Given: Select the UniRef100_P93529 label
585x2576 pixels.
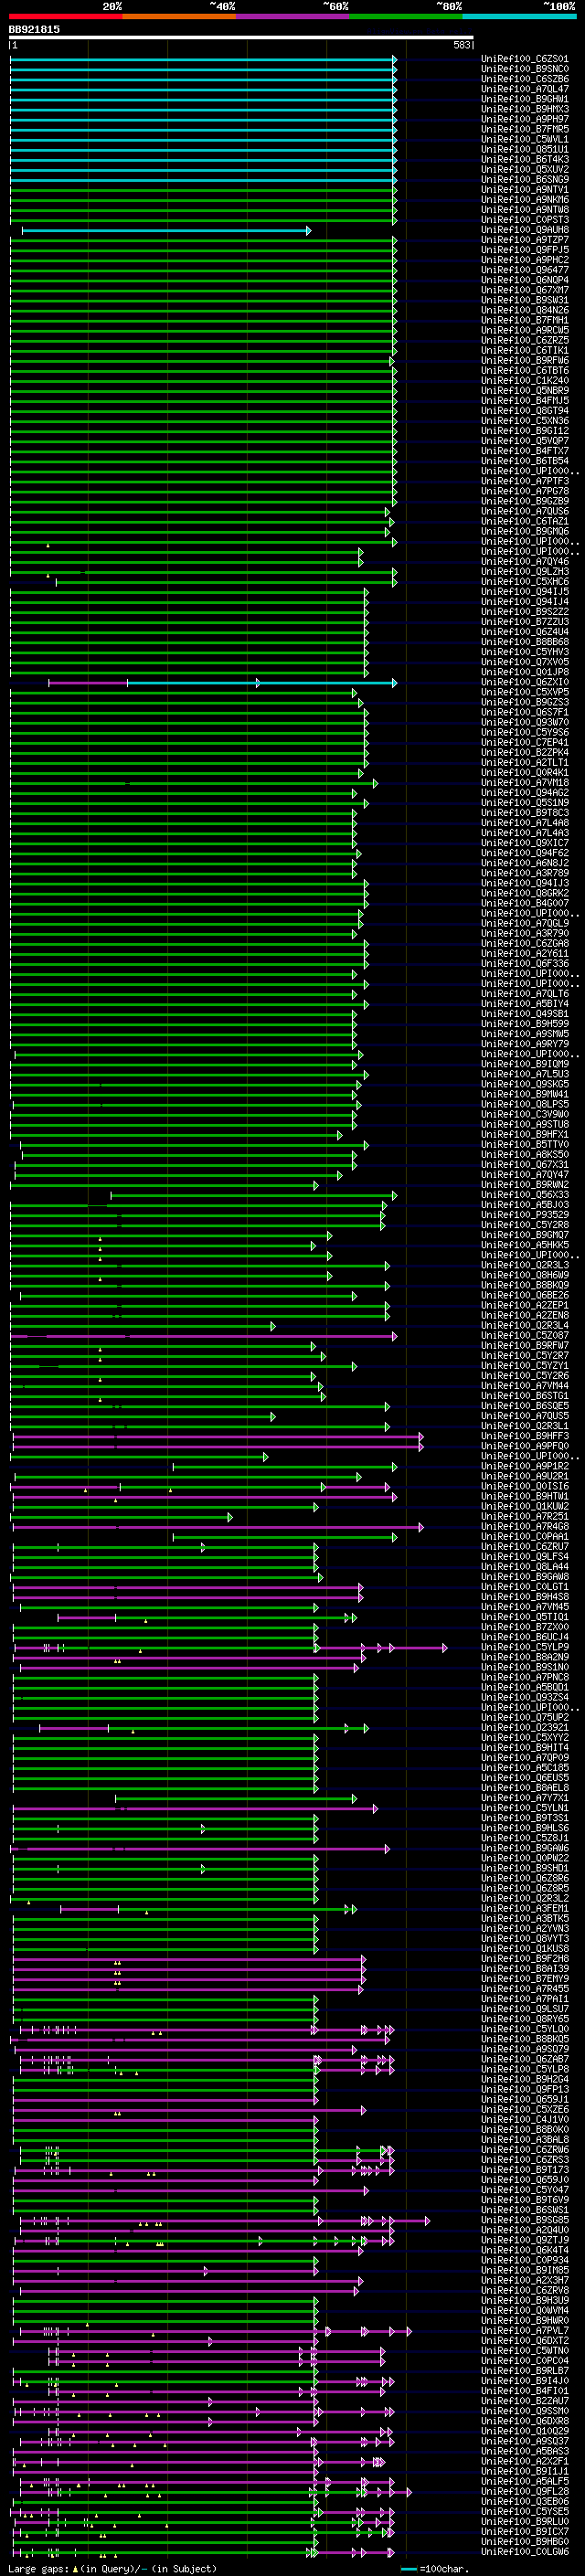Looking at the screenshot, I should [x=525, y=1215].
